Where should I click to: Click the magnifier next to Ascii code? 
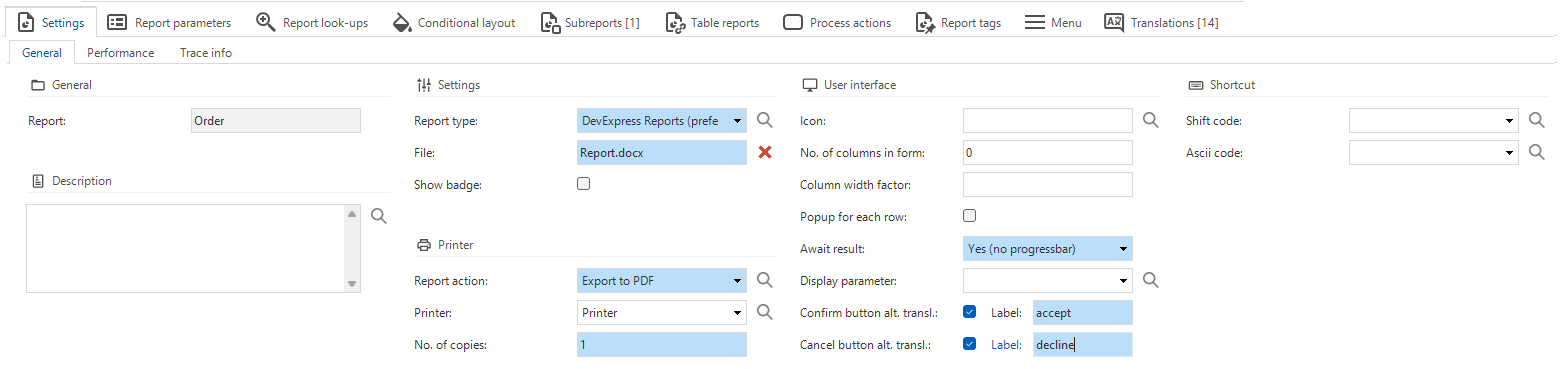pyautogui.click(x=1537, y=152)
